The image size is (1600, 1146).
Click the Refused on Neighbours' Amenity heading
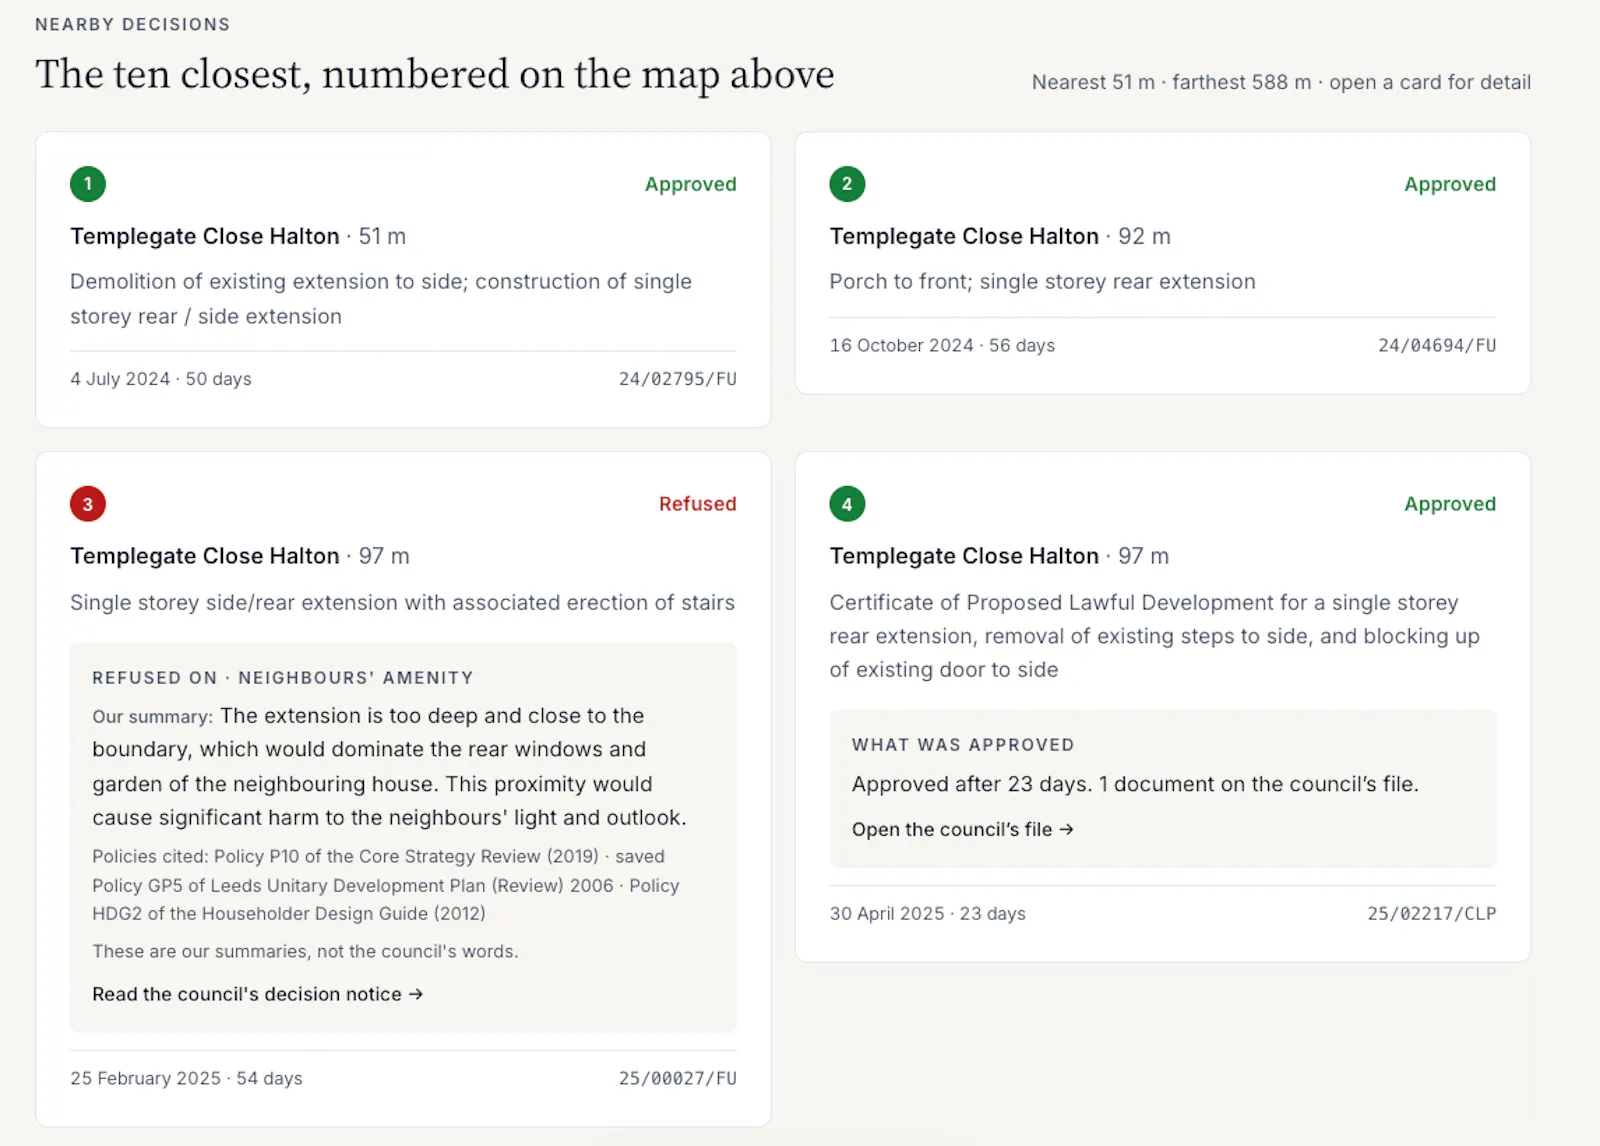[x=283, y=678]
